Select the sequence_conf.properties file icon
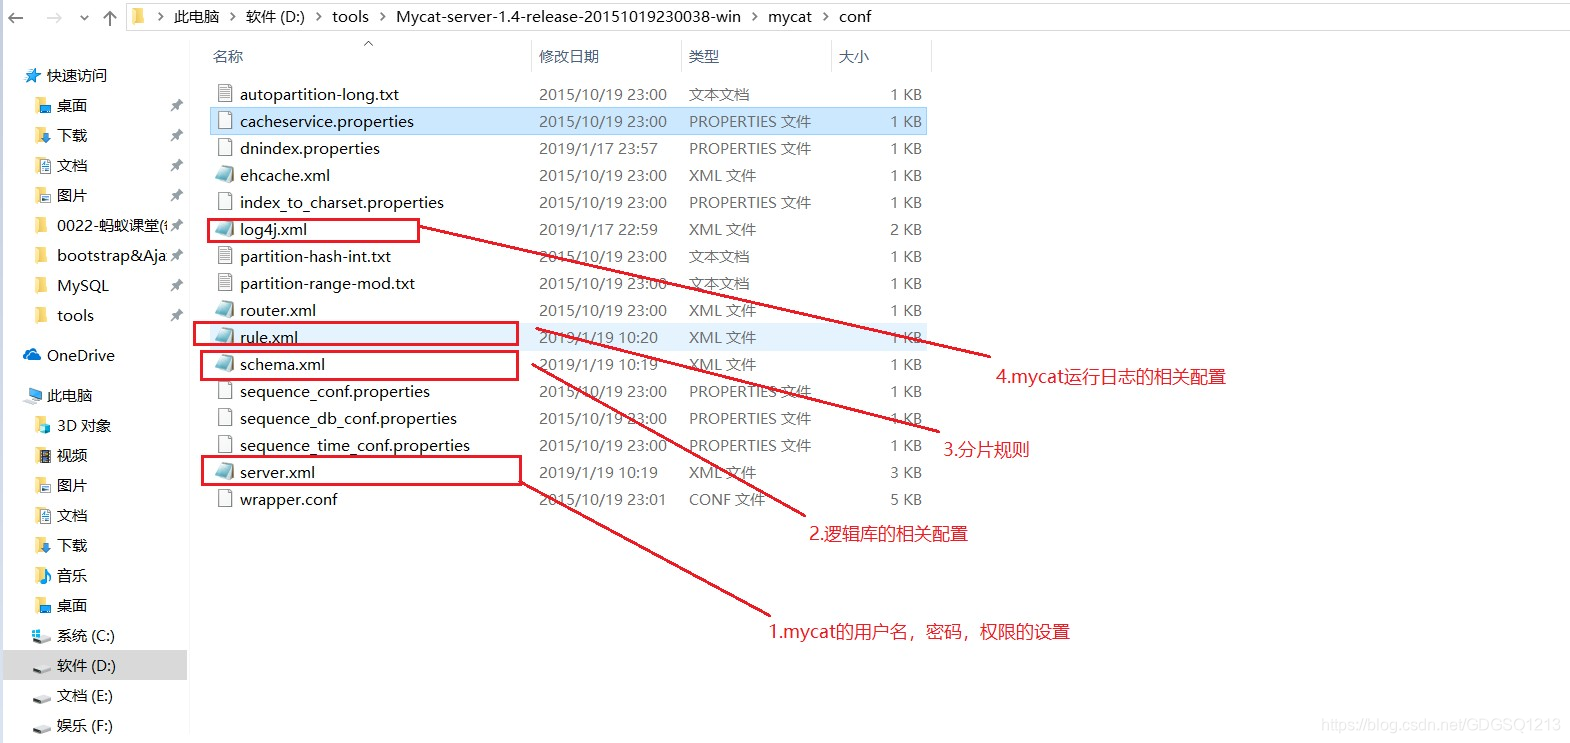The width and height of the screenshot is (1570, 743). click(225, 391)
